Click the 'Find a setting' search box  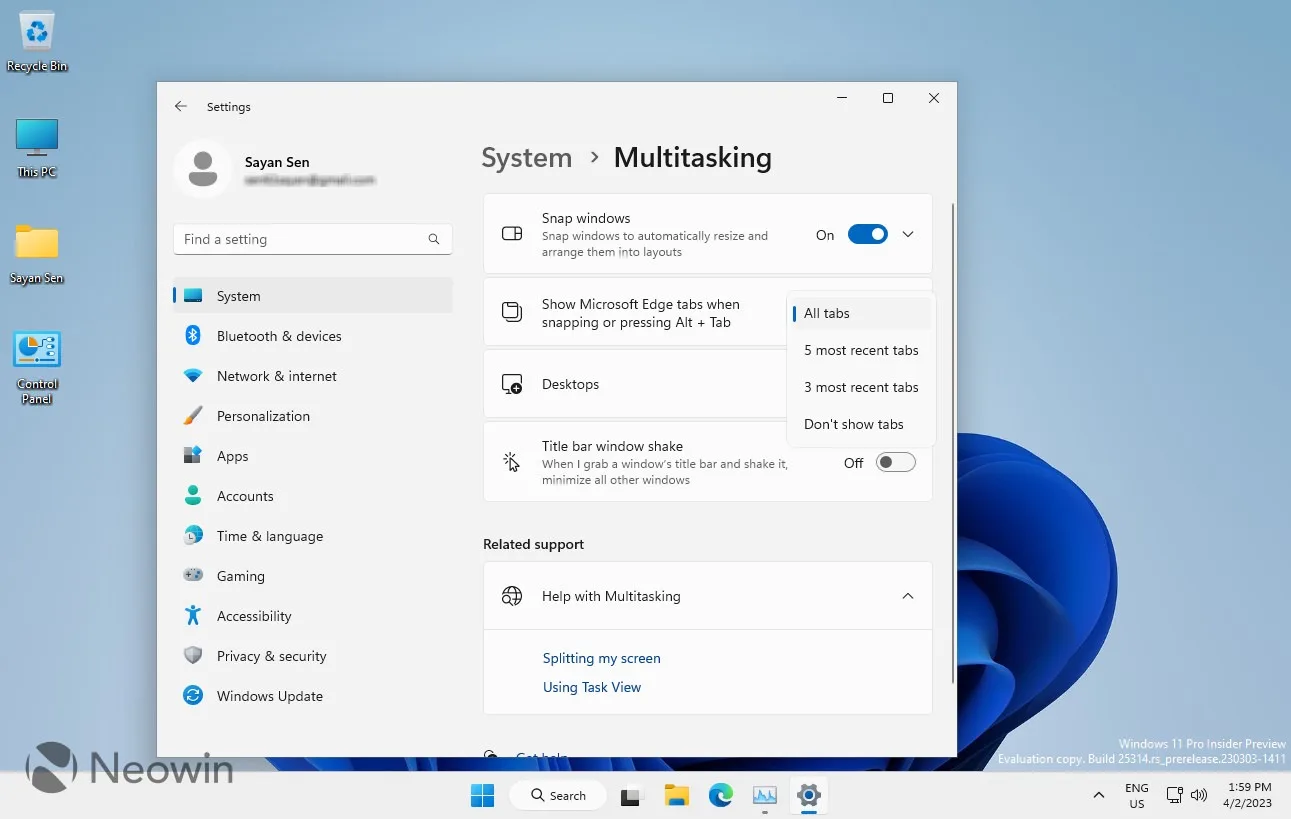(x=300, y=239)
